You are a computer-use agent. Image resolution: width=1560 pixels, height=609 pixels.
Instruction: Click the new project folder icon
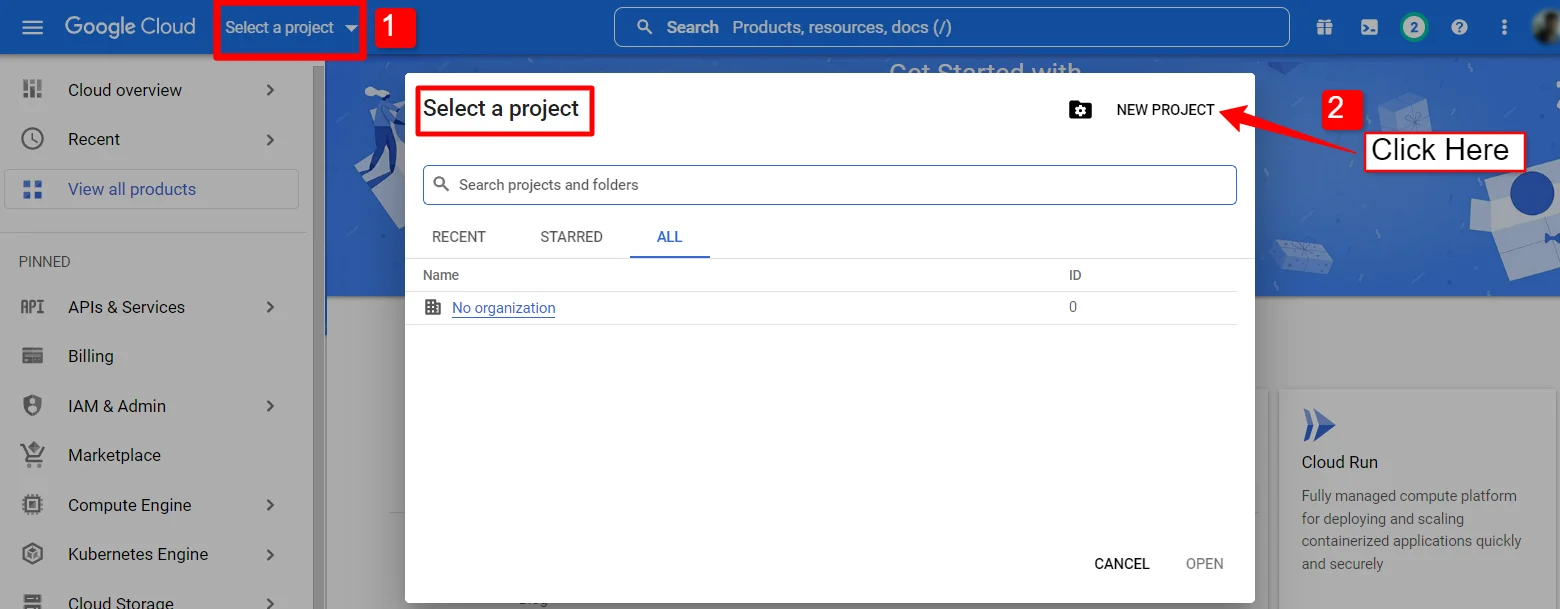tap(1081, 110)
